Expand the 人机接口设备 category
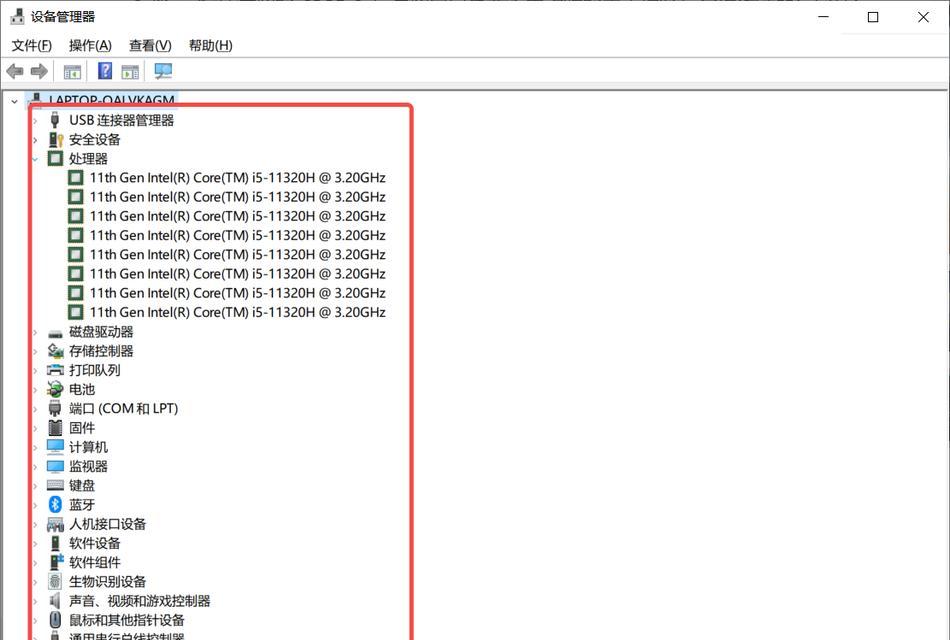This screenshot has width=950, height=640. 35,524
